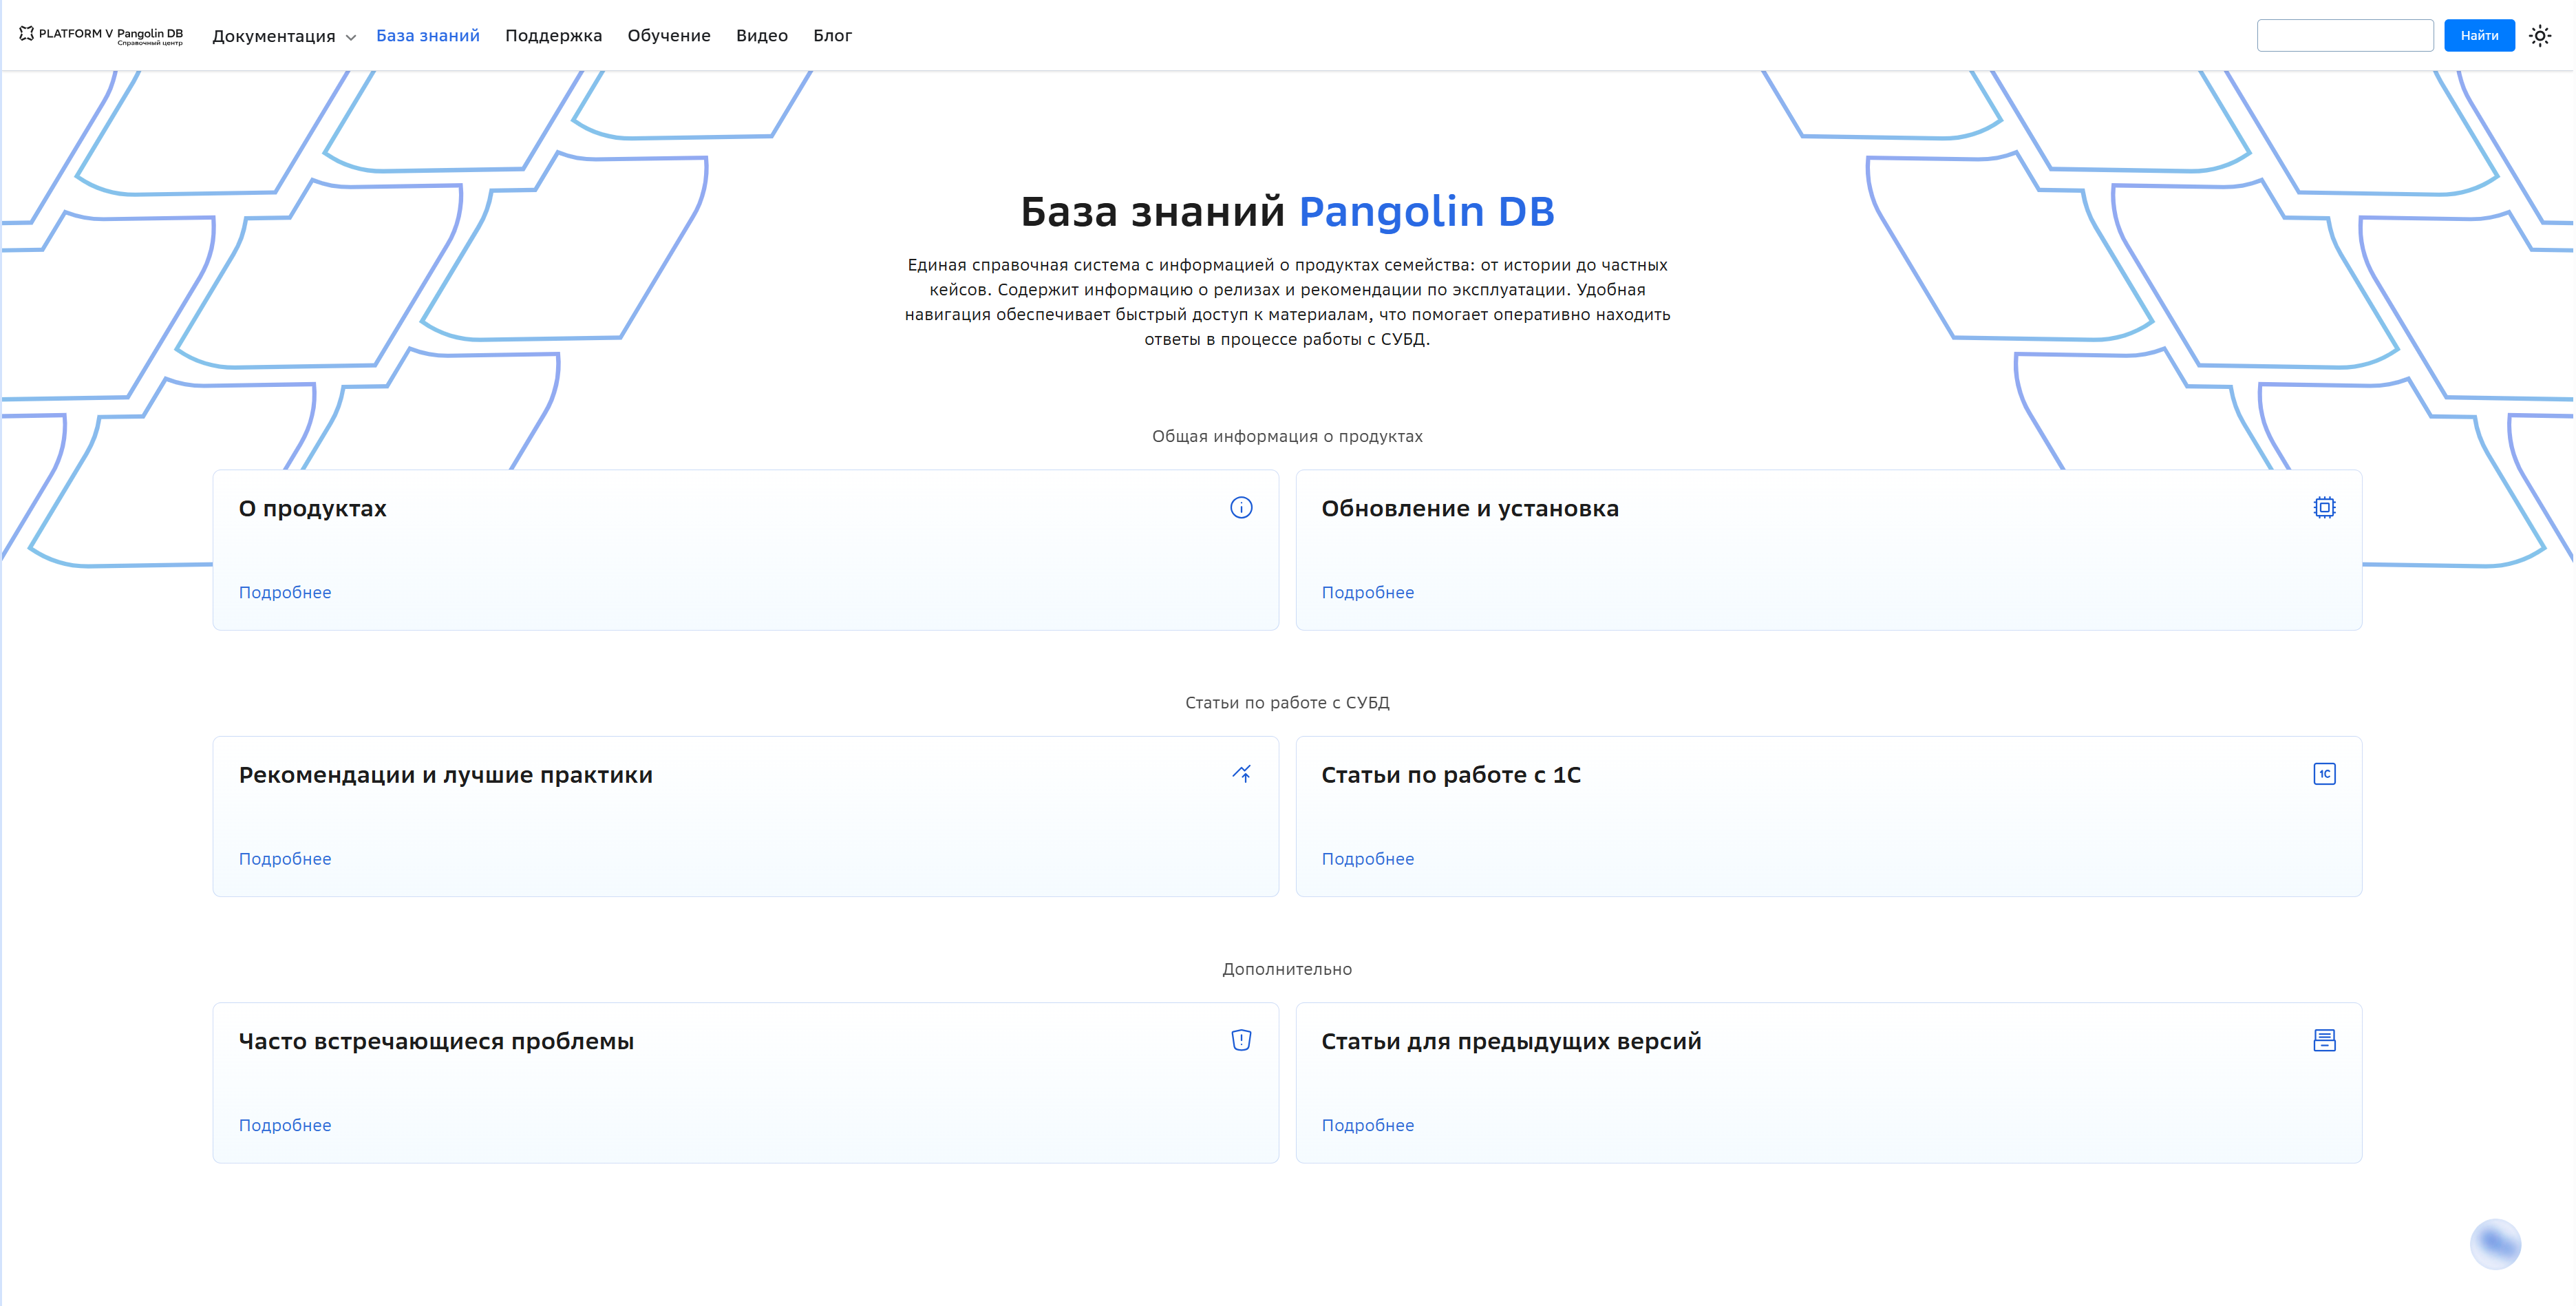2576x1306 pixels.
Task: Click the Статьи по работе с СУБД section label
Action: pyautogui.click(x=1288, y=703)
